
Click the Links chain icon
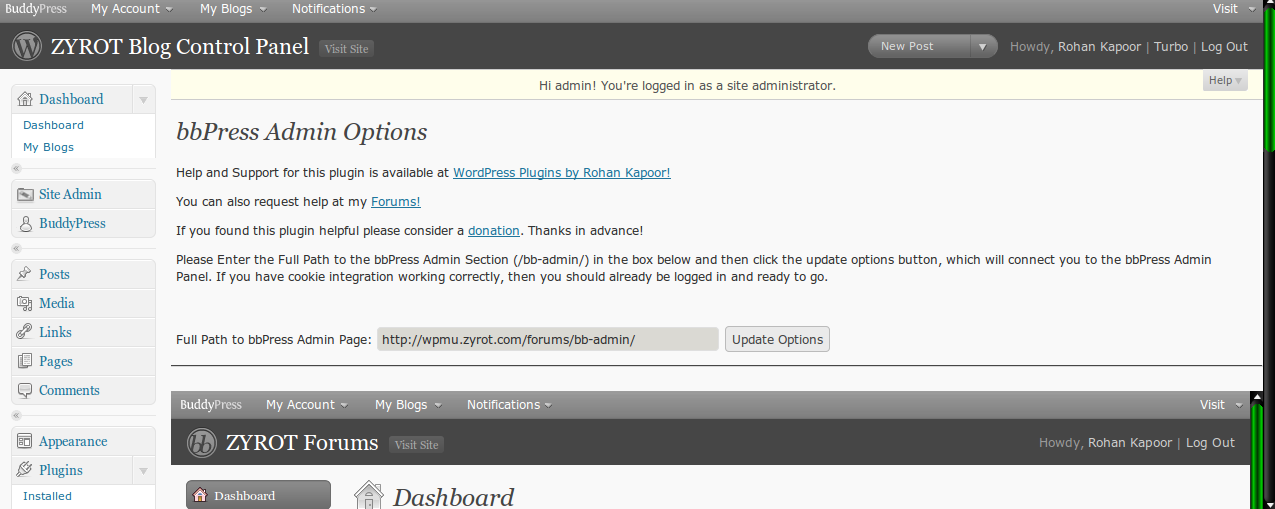click(26, 332)
